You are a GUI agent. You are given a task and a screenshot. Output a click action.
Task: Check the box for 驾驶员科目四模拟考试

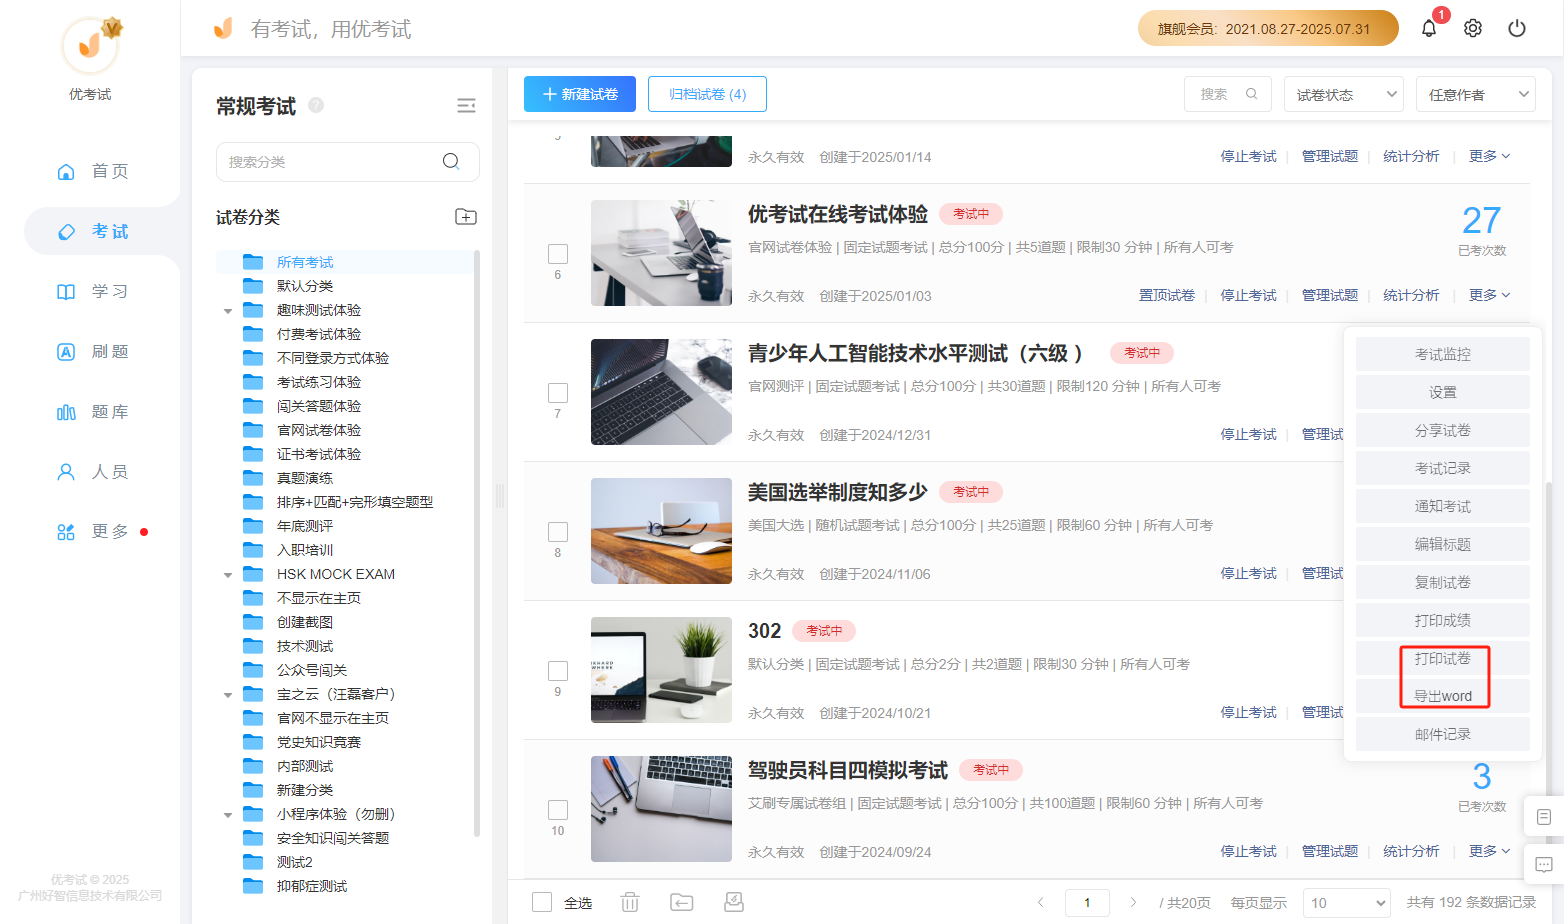[x=558, y=810]
